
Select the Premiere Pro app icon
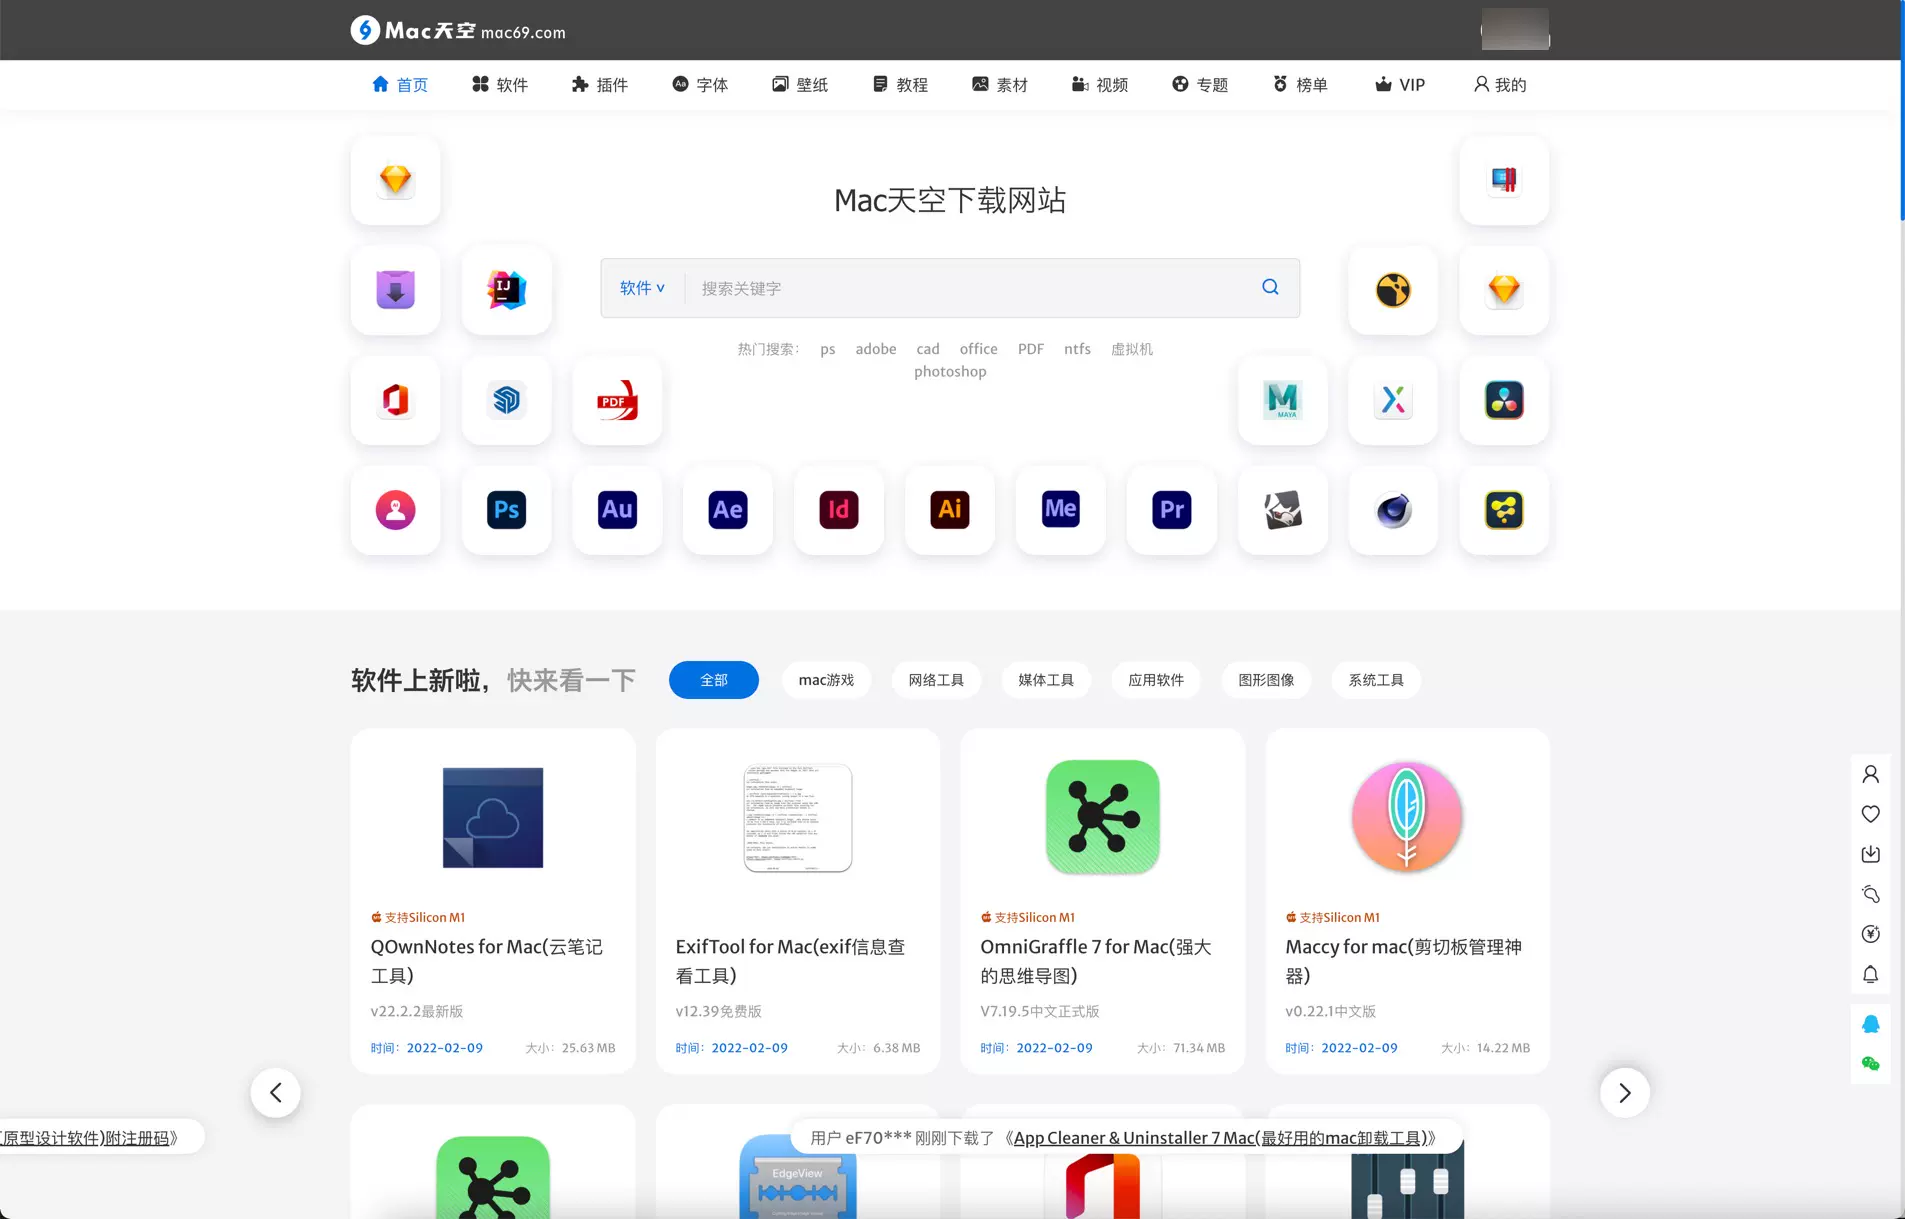(1171, 510)
